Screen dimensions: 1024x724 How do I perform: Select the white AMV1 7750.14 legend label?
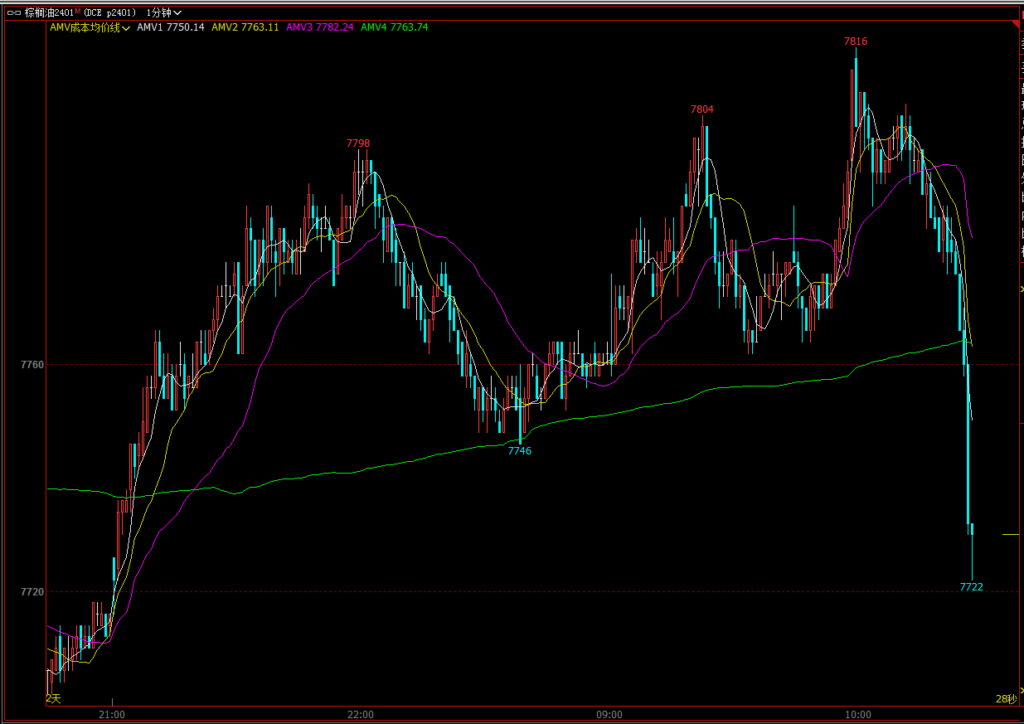point(170,27)
